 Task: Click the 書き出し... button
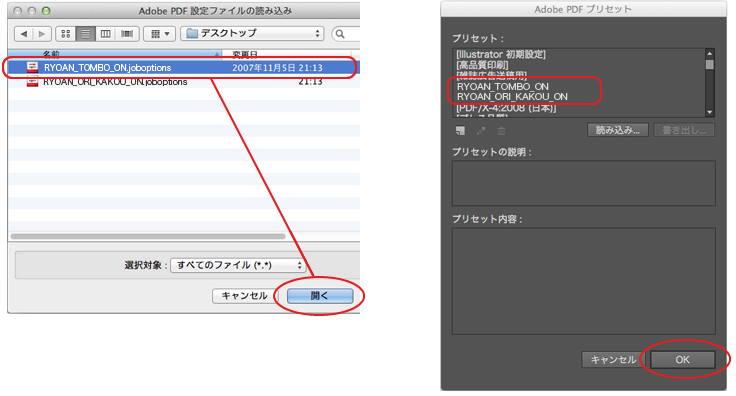tap(684, 130)
